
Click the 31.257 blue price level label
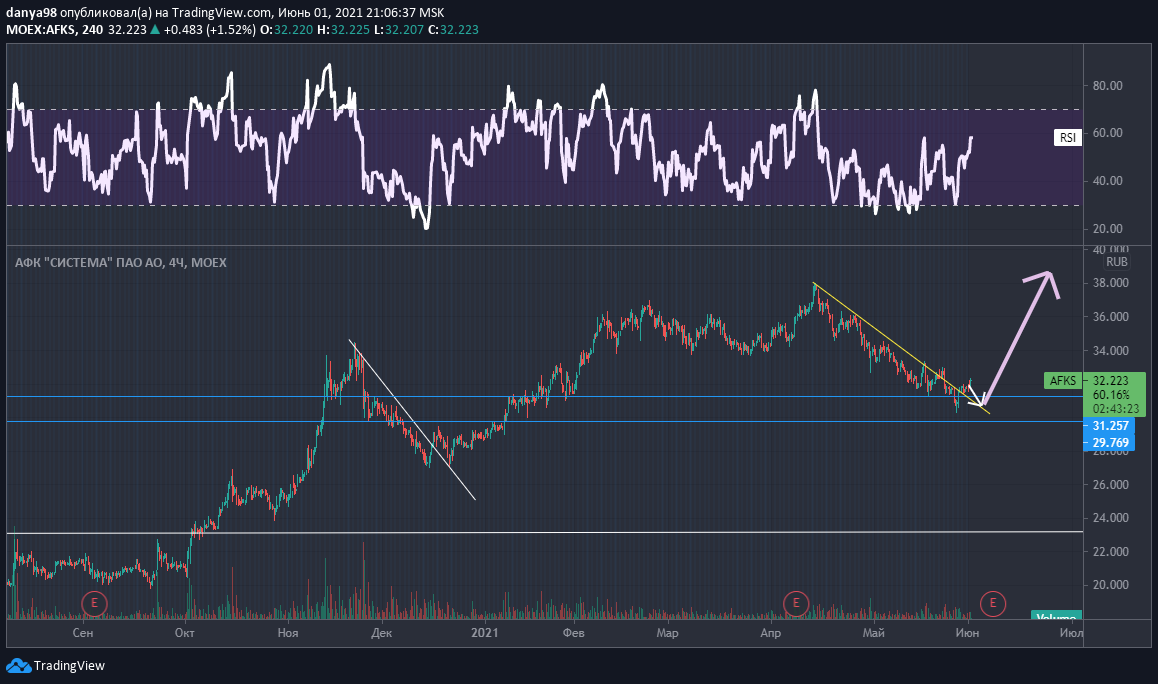coord(1109,425)
